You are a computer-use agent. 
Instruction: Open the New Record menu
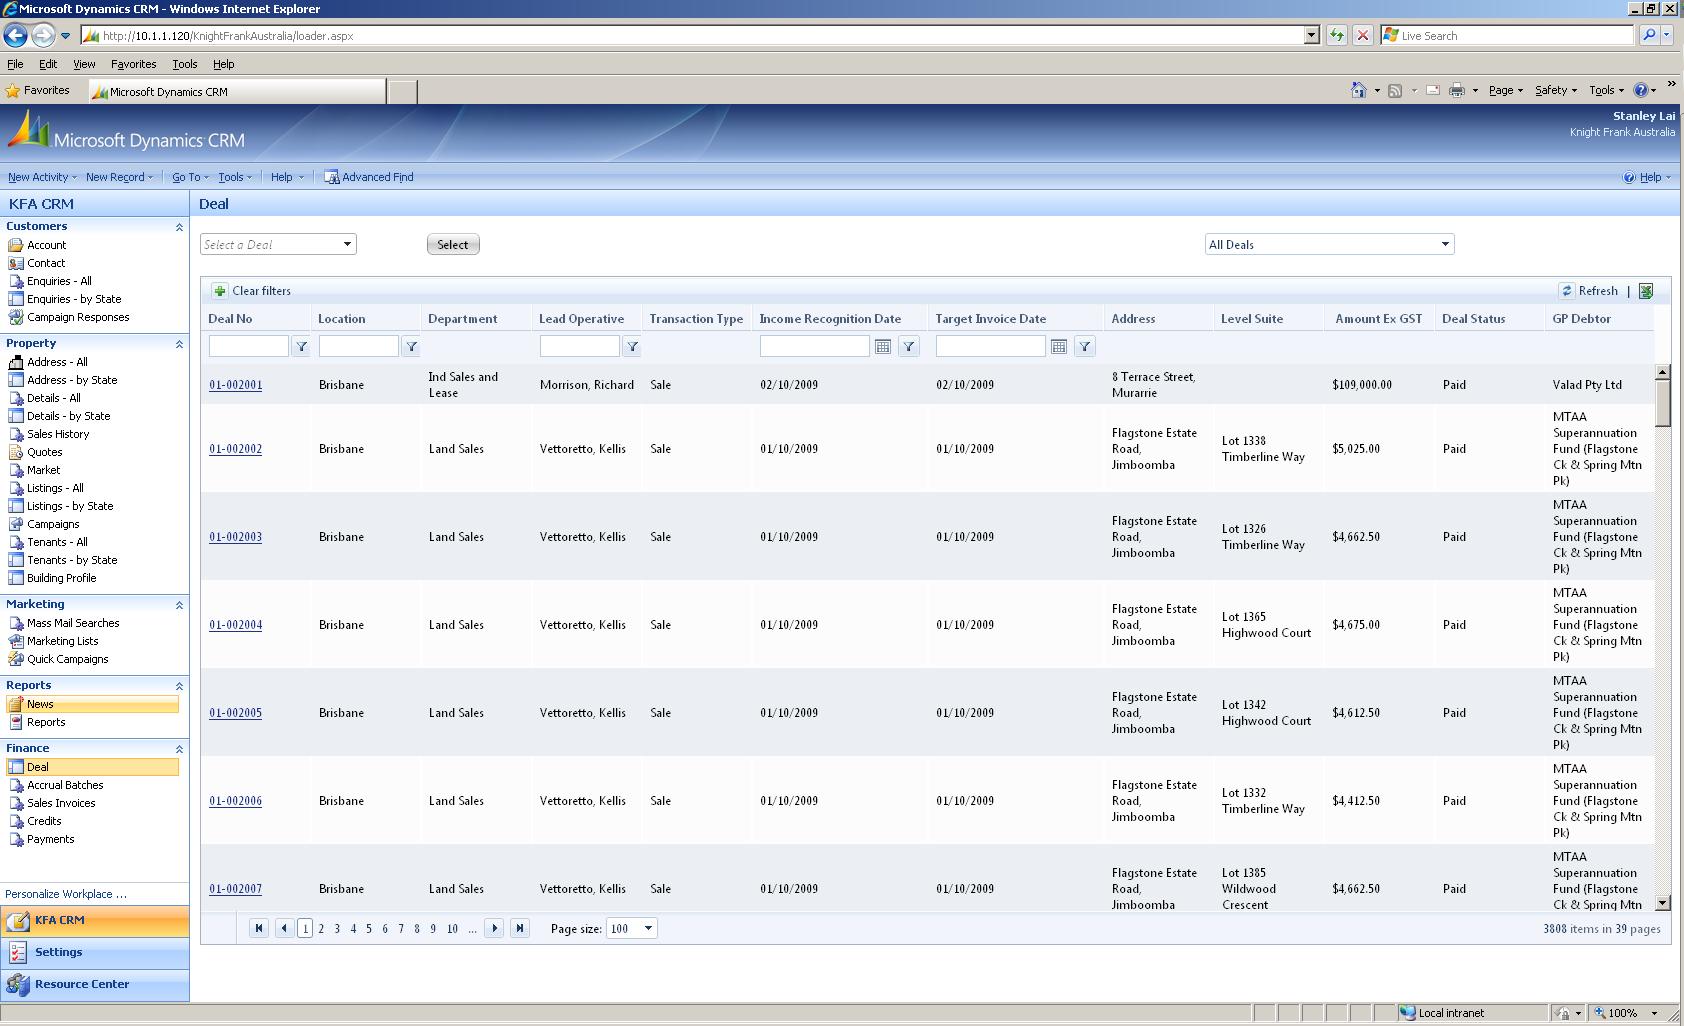click(119, 177)
